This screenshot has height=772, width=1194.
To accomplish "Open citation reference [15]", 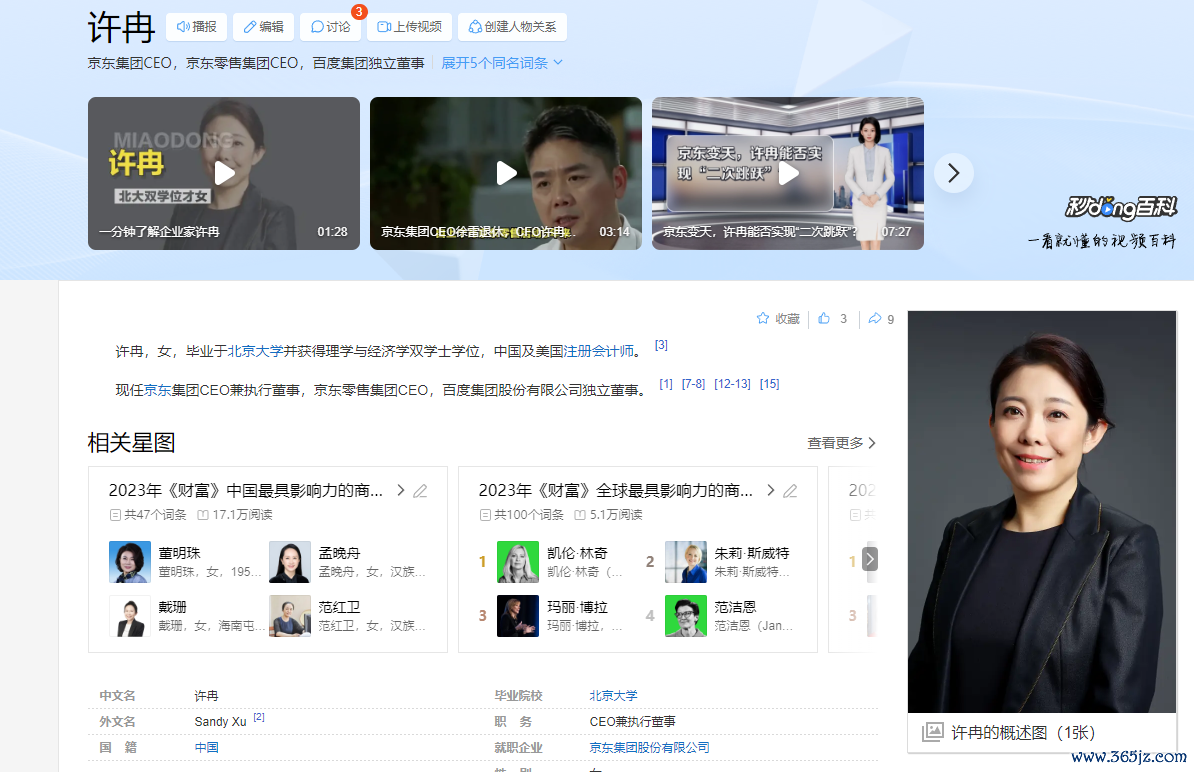I will point(770,384).
